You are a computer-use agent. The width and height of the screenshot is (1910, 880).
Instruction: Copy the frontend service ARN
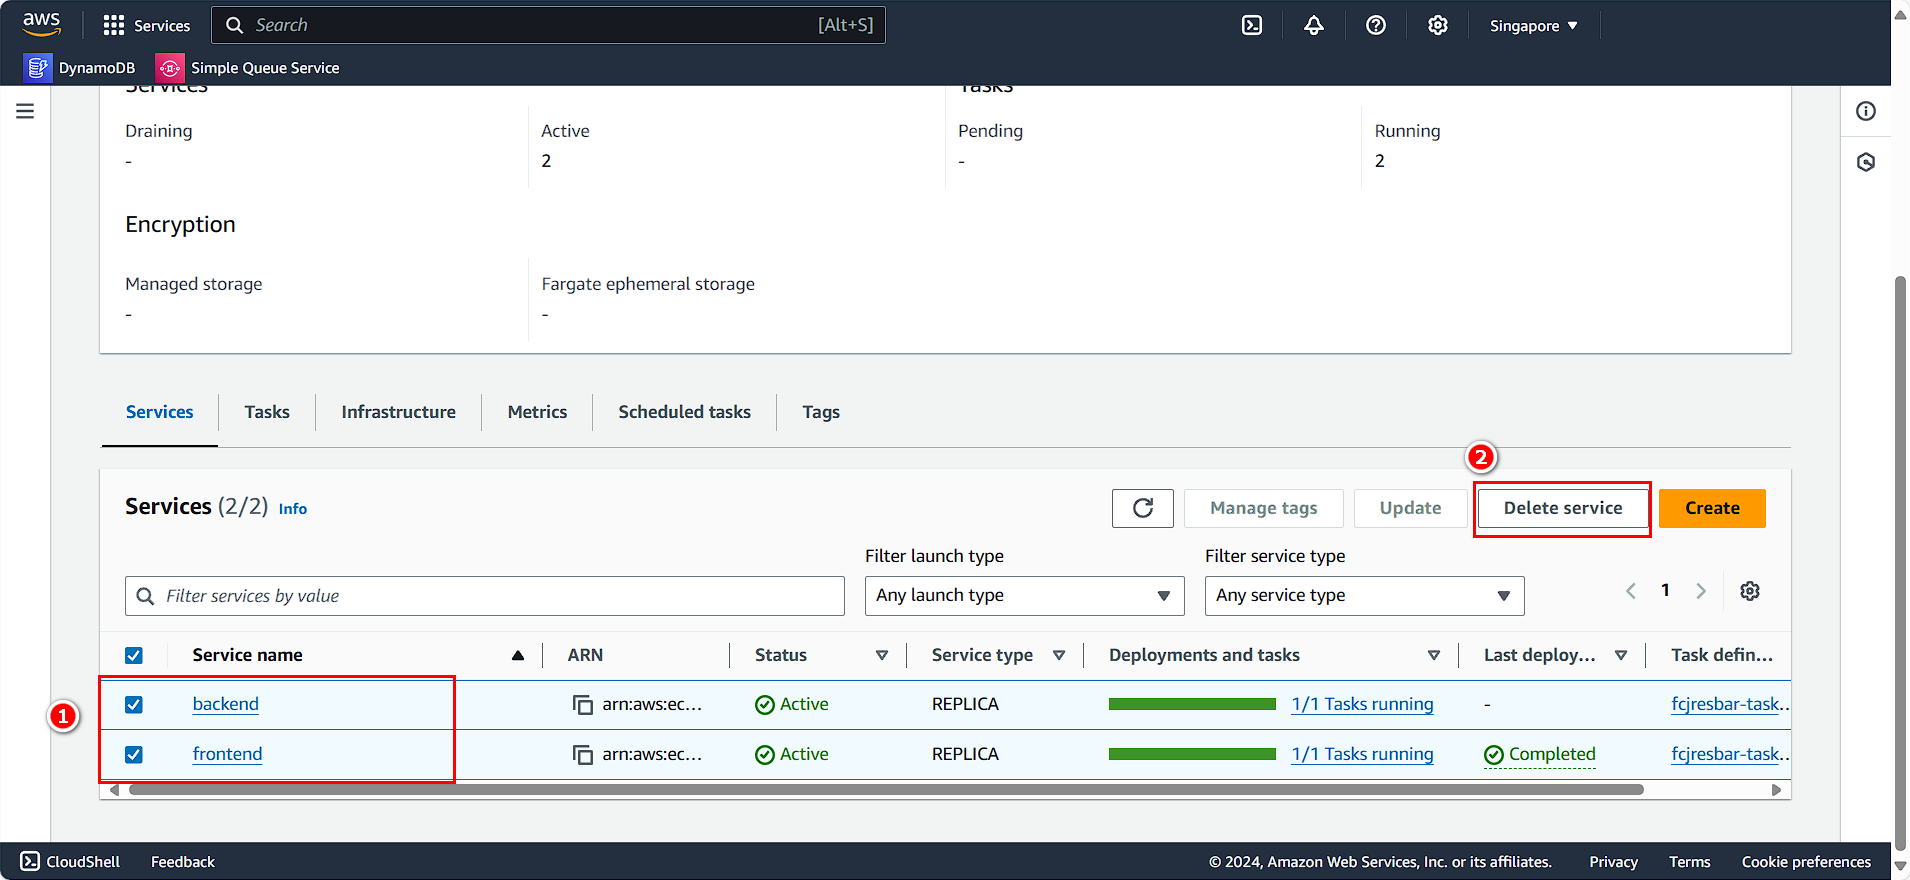tap(583, 755)
